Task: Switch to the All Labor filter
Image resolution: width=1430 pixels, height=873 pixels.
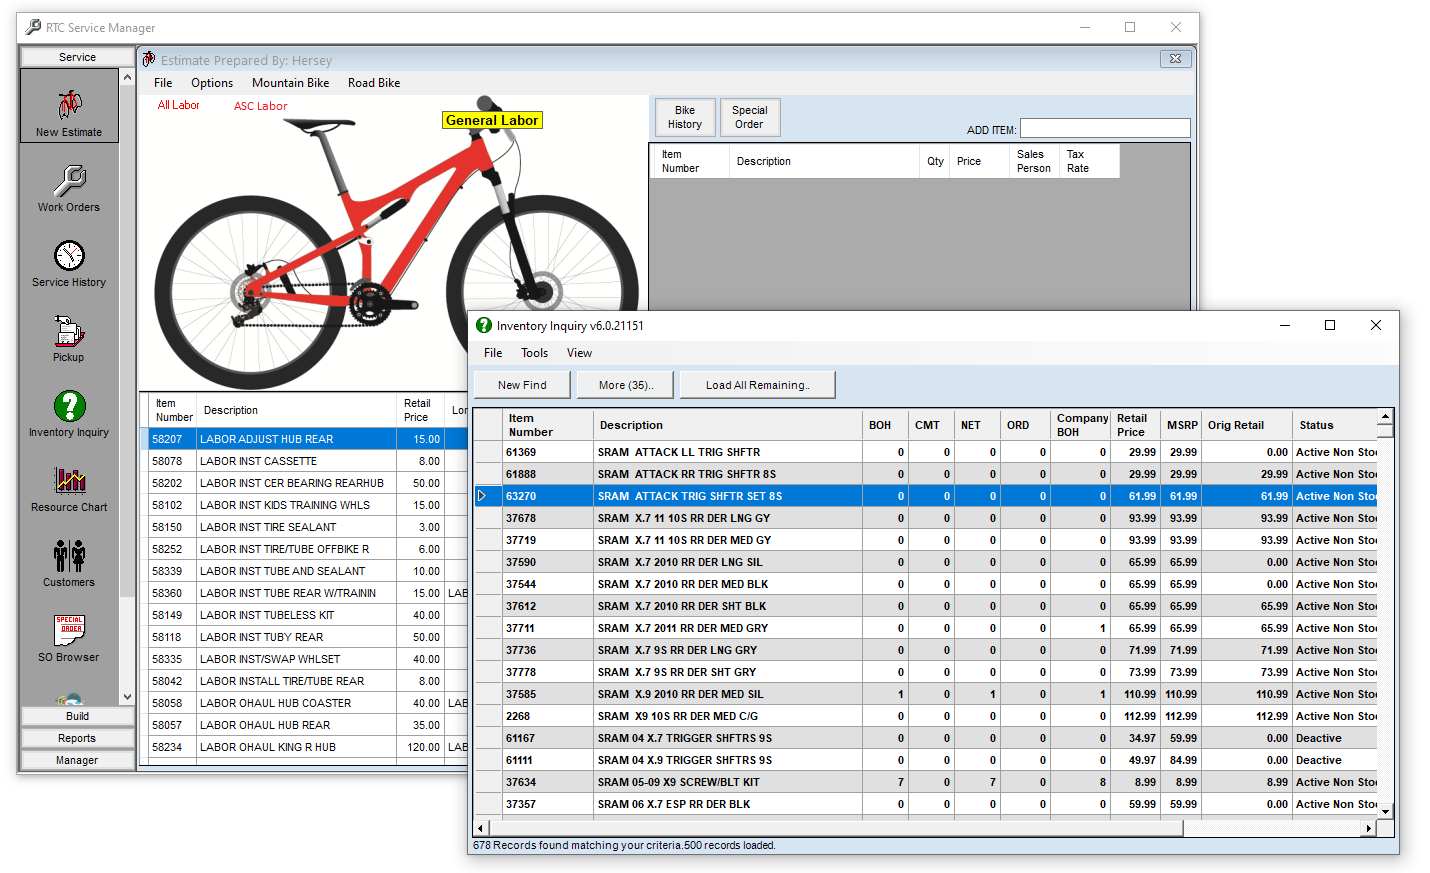Action: (177, 105)
